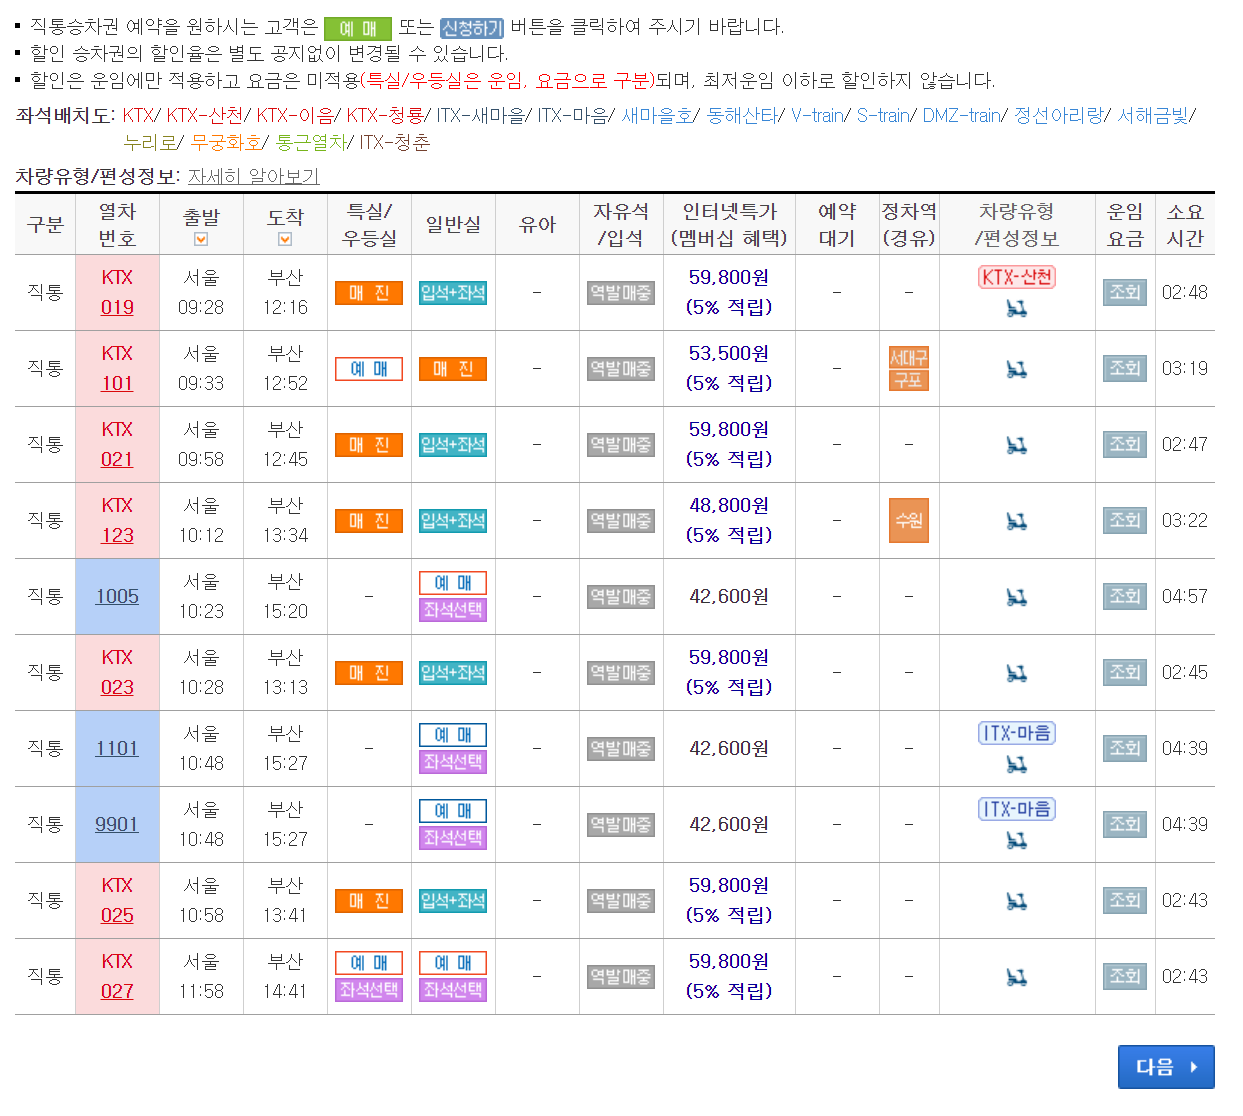Open DMZ-train seat map link
This screenshot has height=1116, width=1243.
(x=962, y=115)
